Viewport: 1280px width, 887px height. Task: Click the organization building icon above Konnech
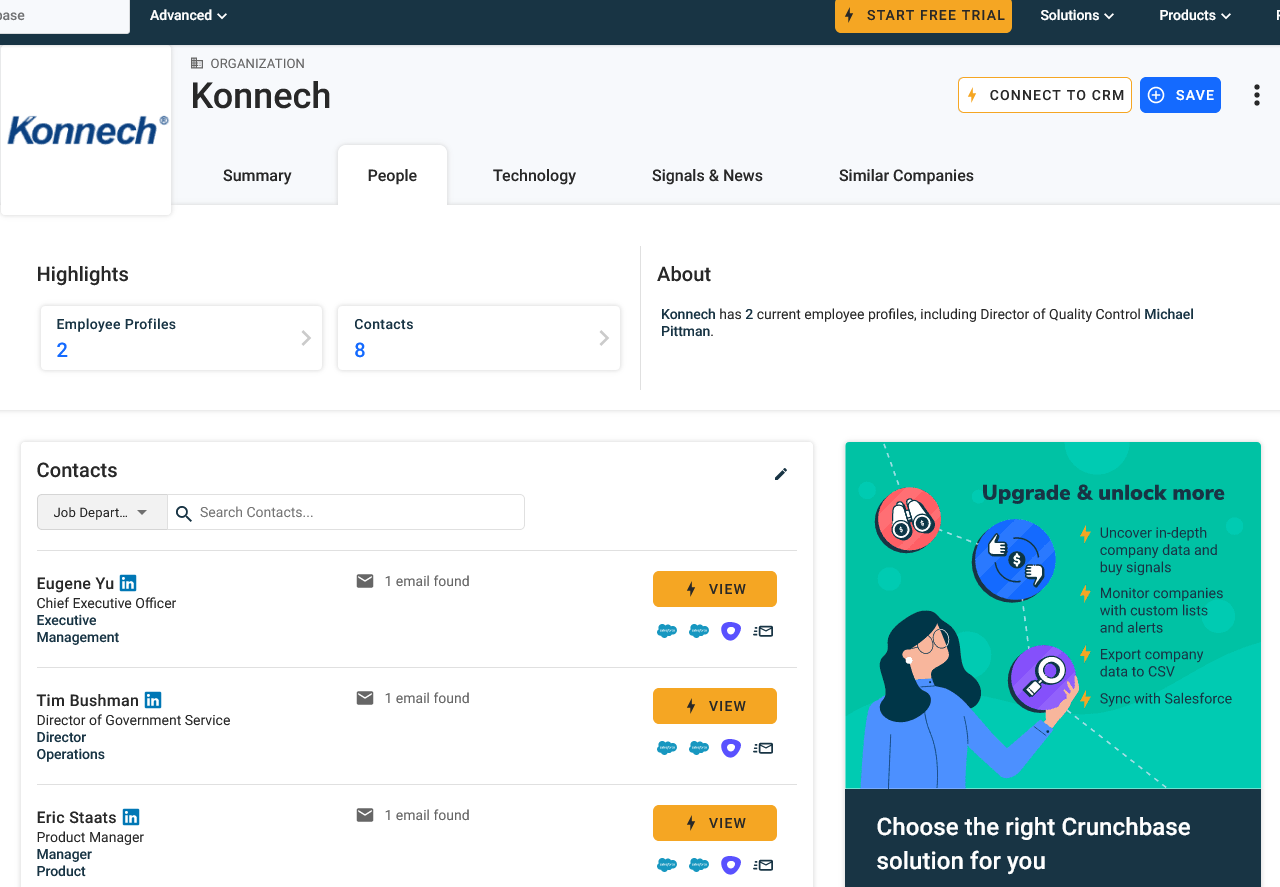pyautogui.click(x=197, y=63)
